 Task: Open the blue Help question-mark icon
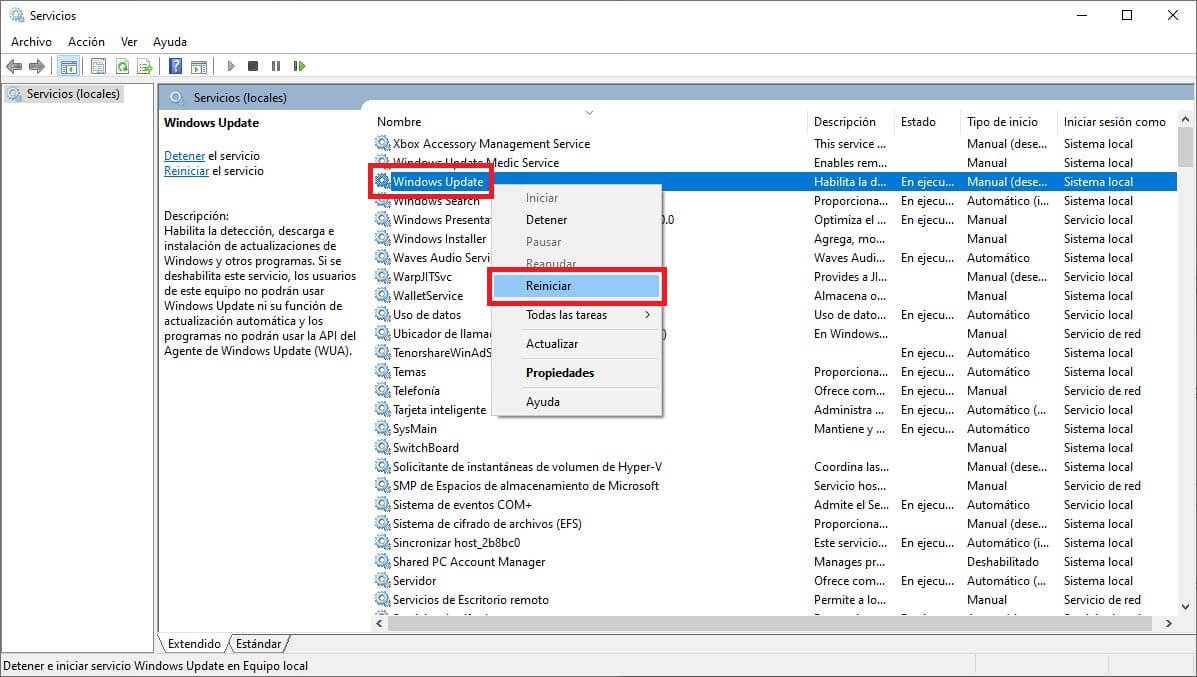[x=176, y=66]
